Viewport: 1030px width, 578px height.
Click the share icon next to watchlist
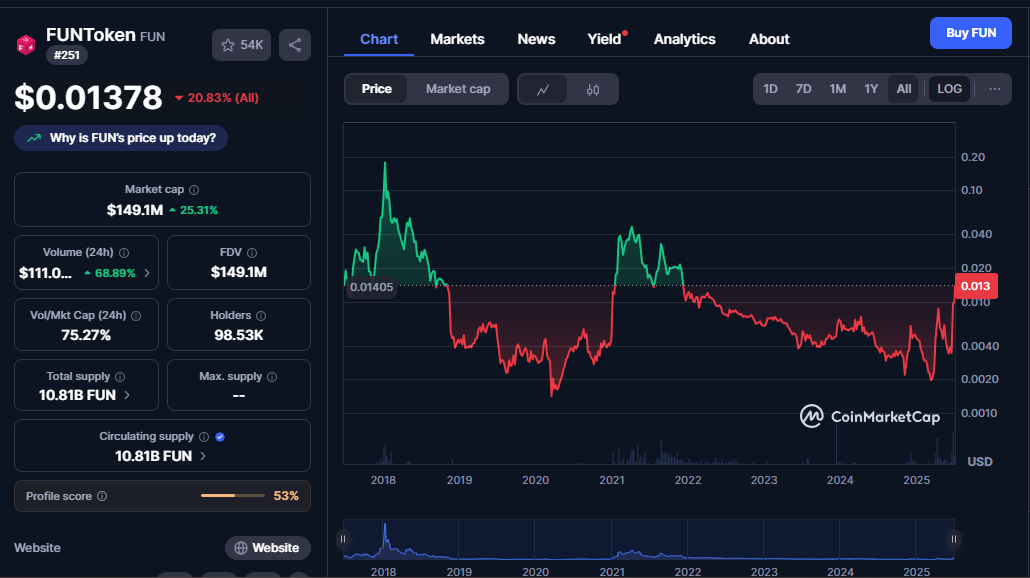point(294,45)
